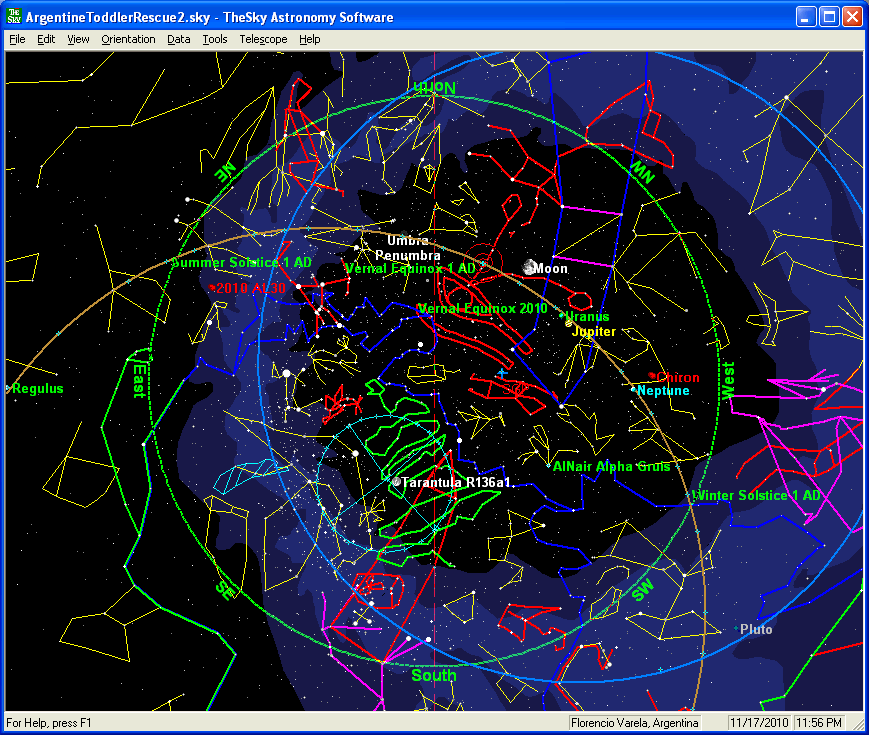Select the Neptune marker on the chart
This screenshot has width=869, height=735.
coord(634,389)
